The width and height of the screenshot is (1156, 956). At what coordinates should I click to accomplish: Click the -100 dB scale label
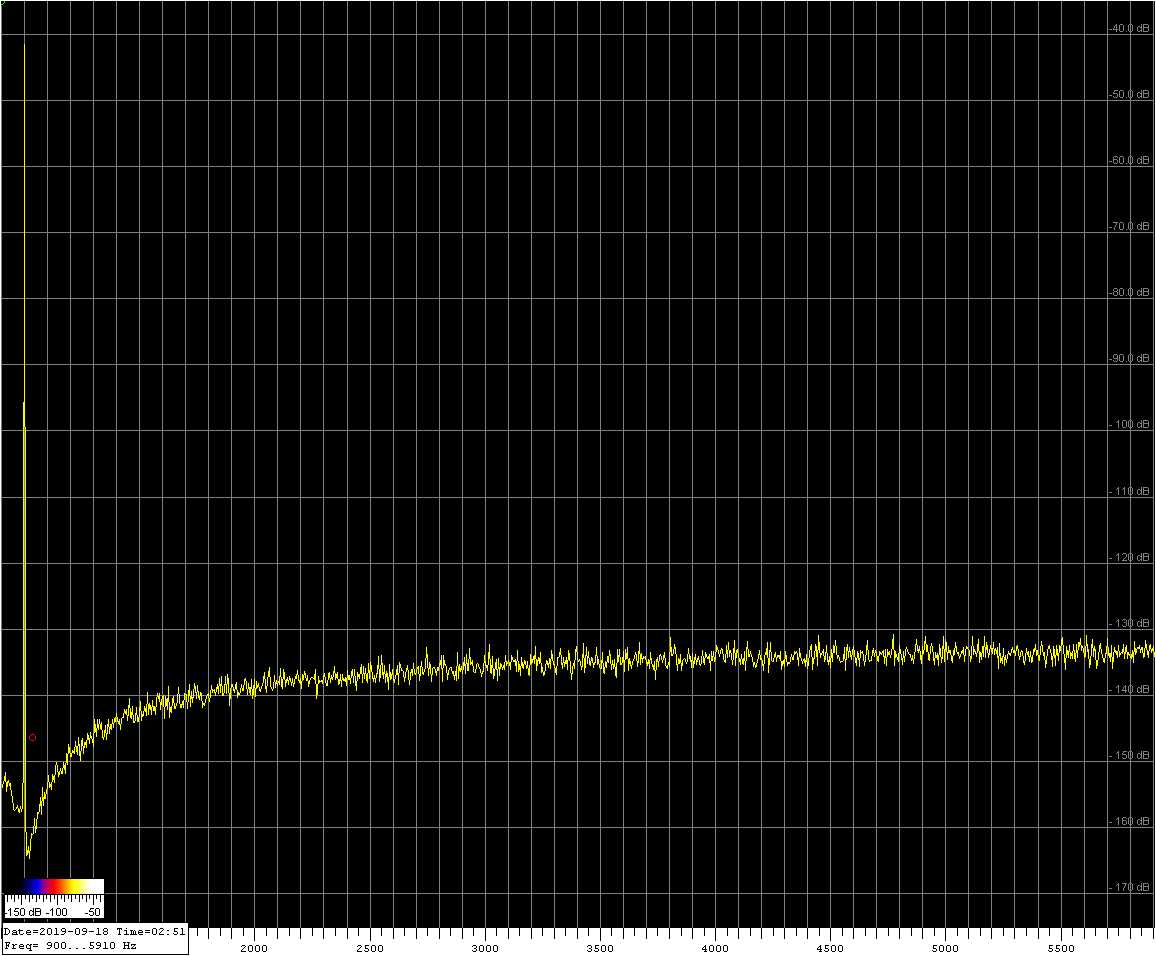[x=1130, y=425]
